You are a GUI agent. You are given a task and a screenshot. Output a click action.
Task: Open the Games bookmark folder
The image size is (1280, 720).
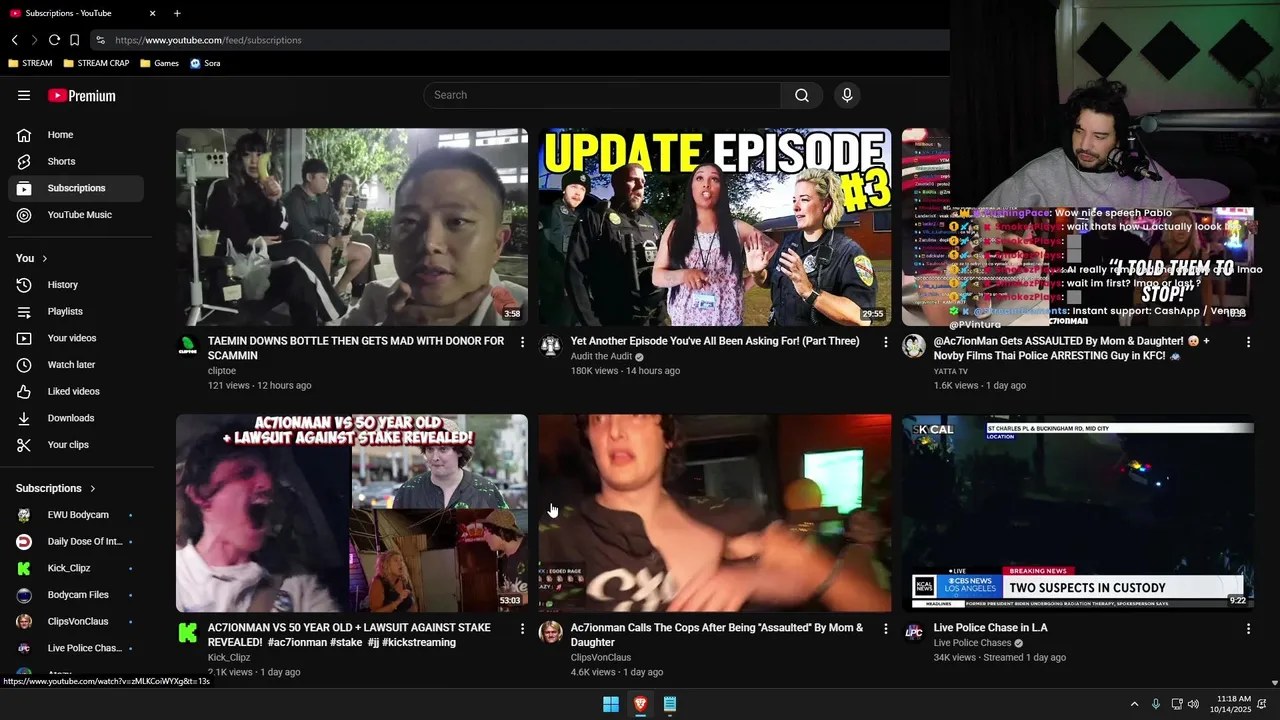[160, 63]
